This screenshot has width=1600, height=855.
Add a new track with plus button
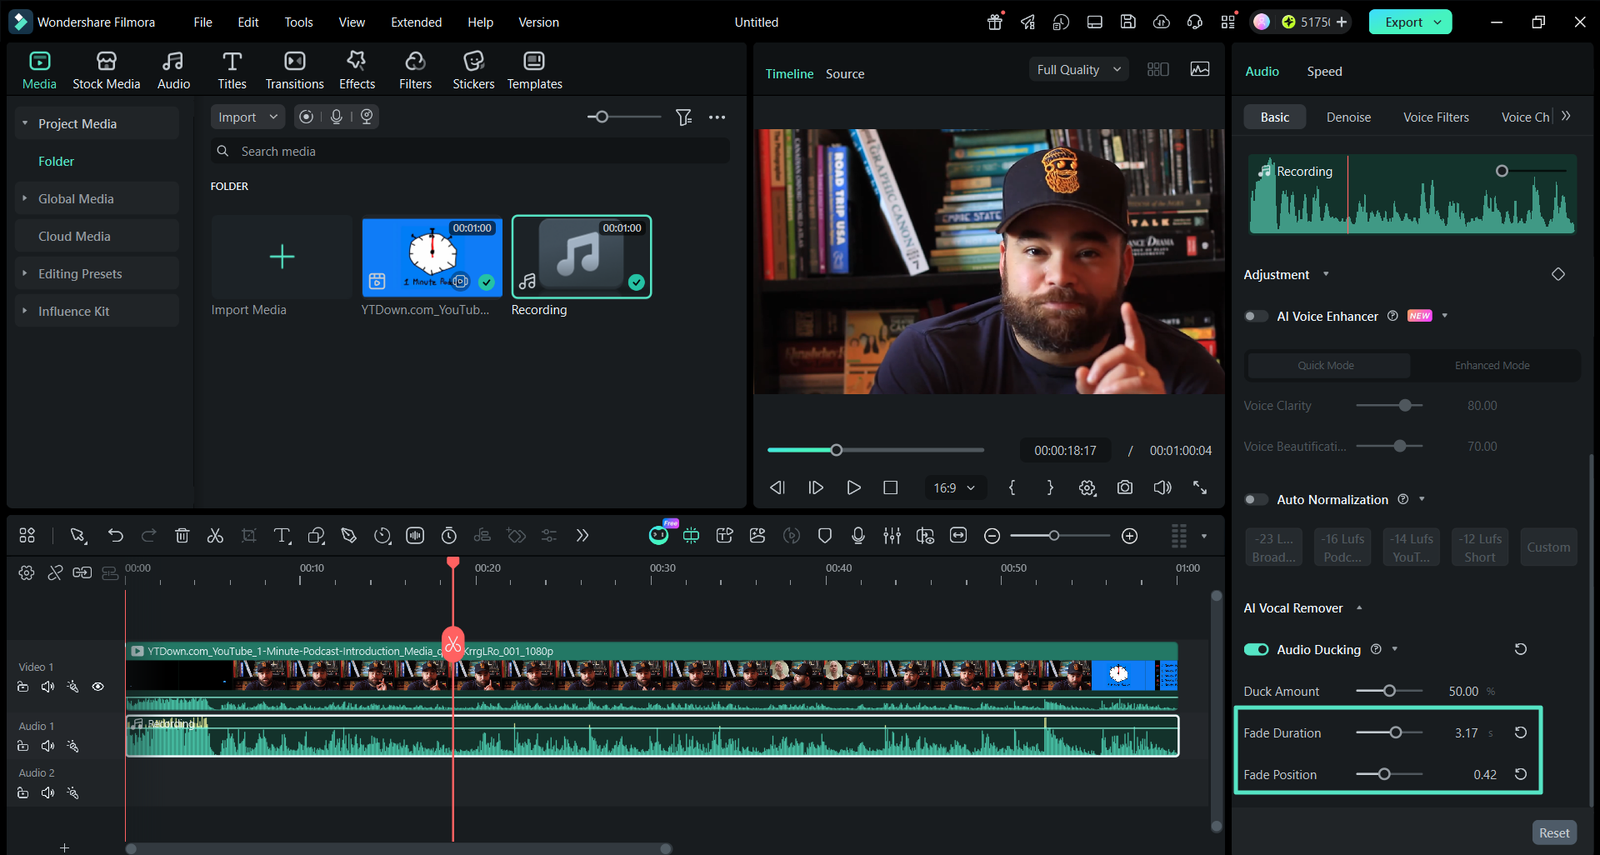pos(64,847)
